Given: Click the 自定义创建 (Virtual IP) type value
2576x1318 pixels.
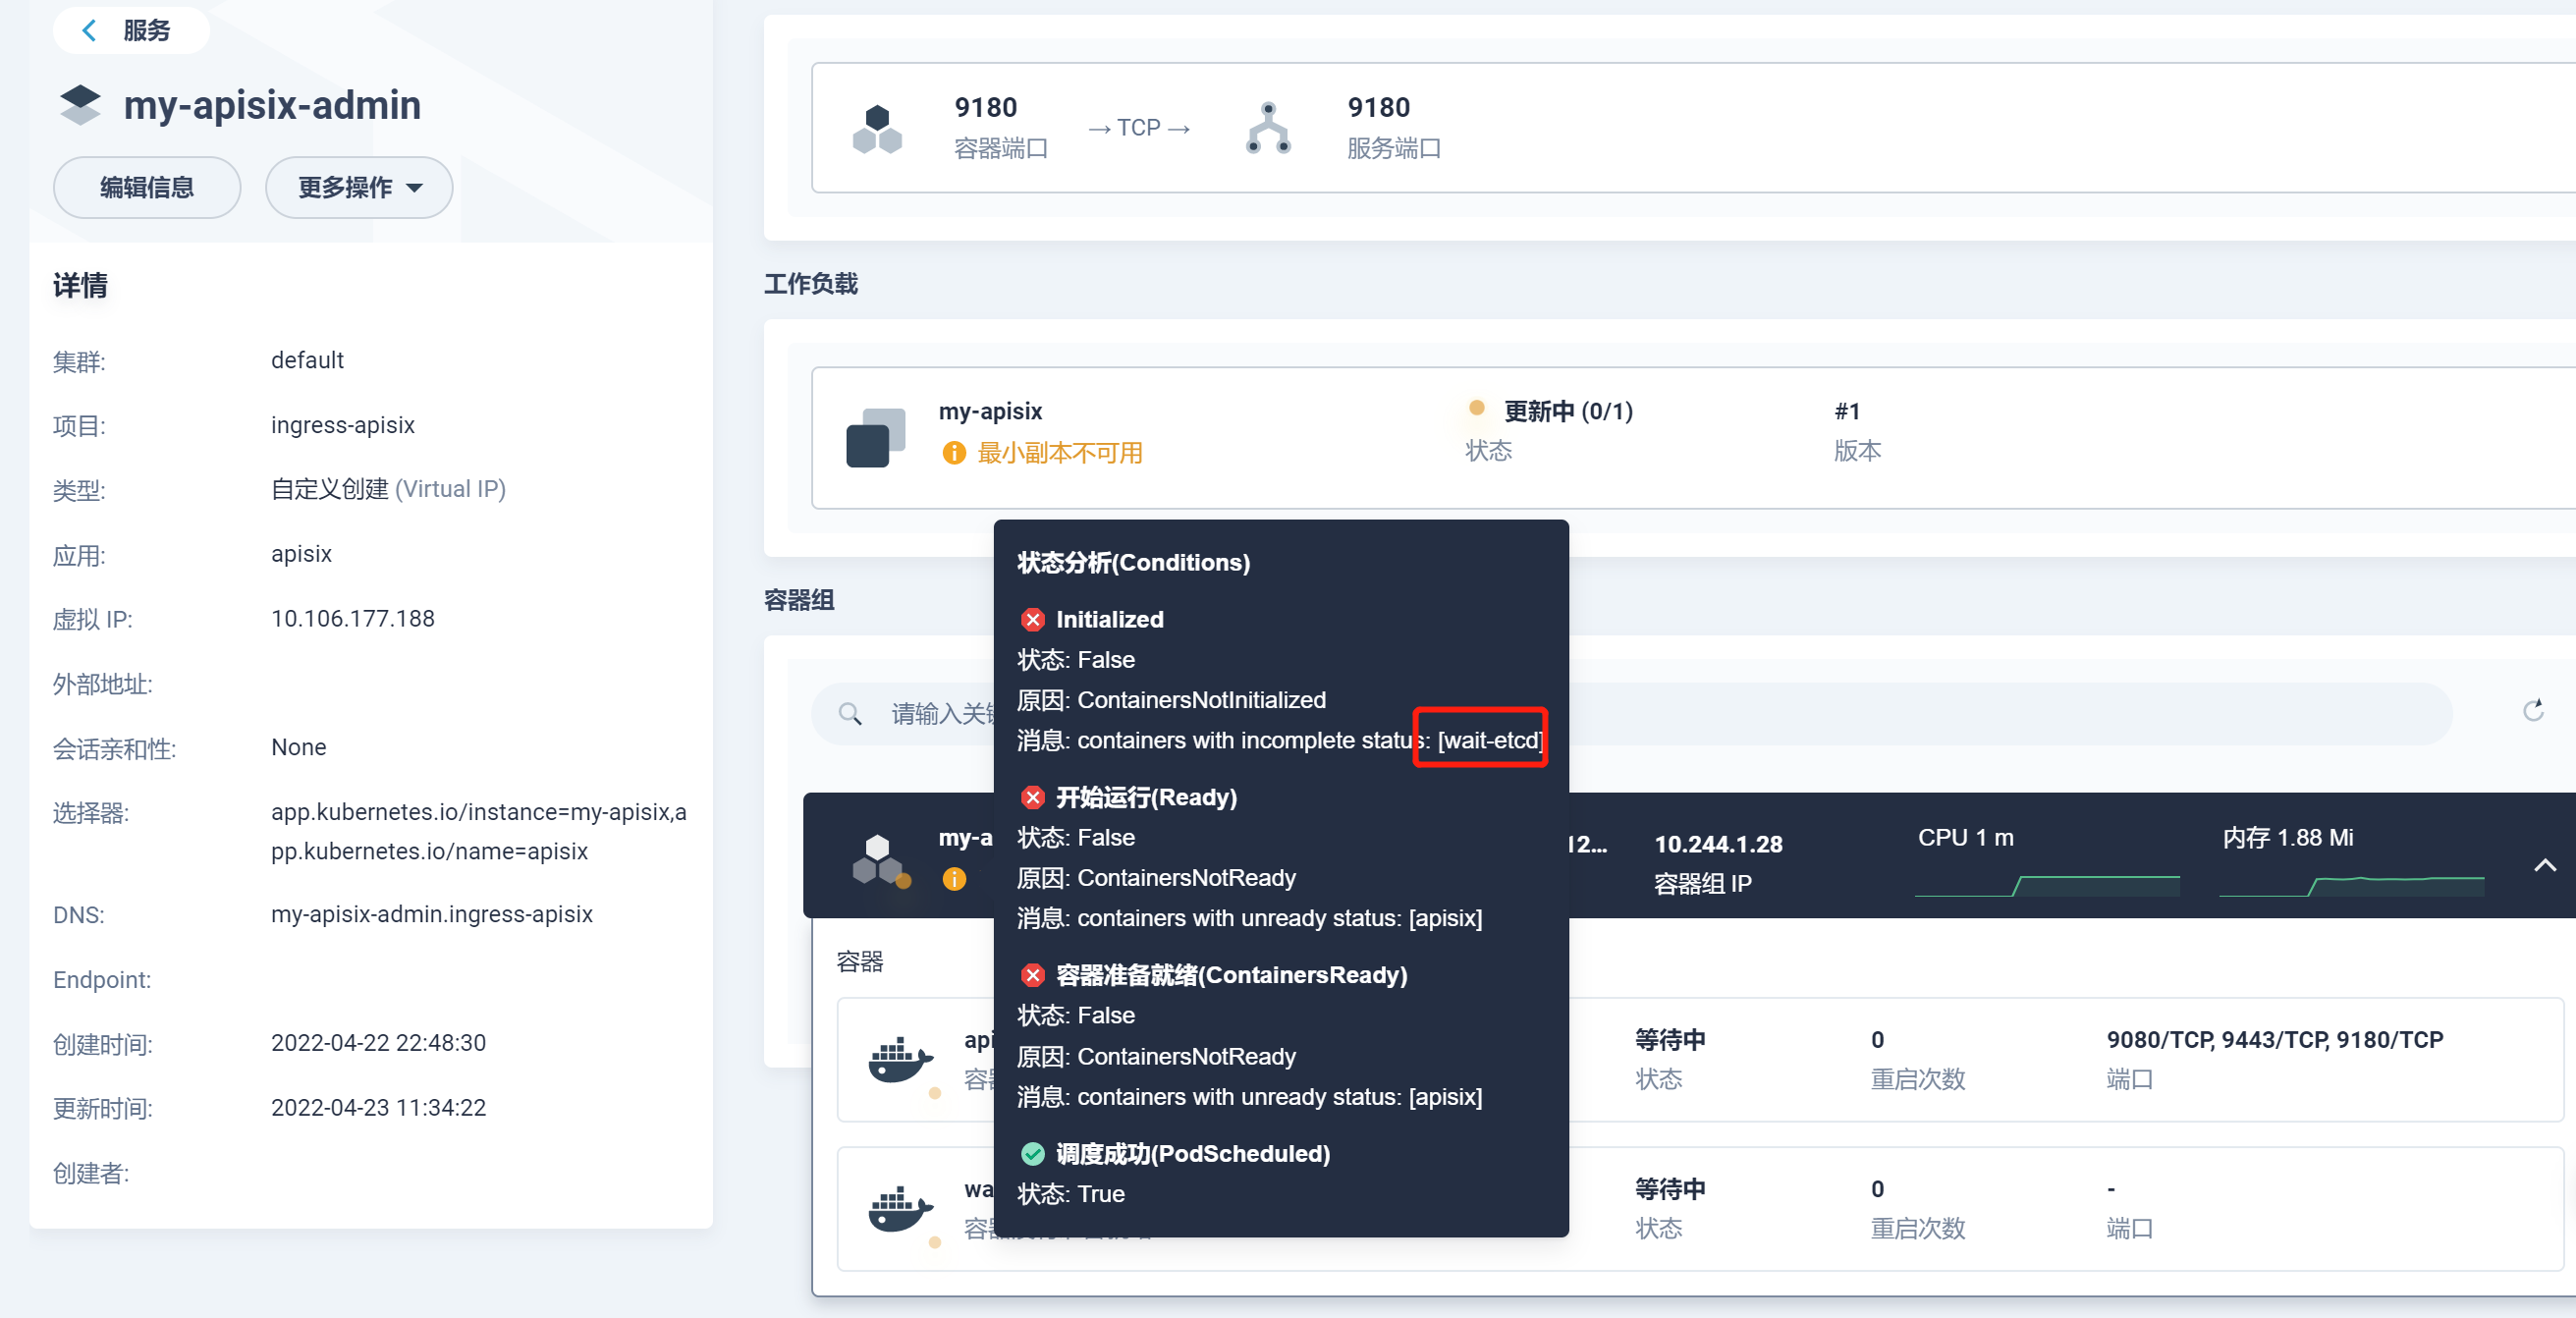Looking at the screenshot, I should pyautogui.click(x=388, y=489).
